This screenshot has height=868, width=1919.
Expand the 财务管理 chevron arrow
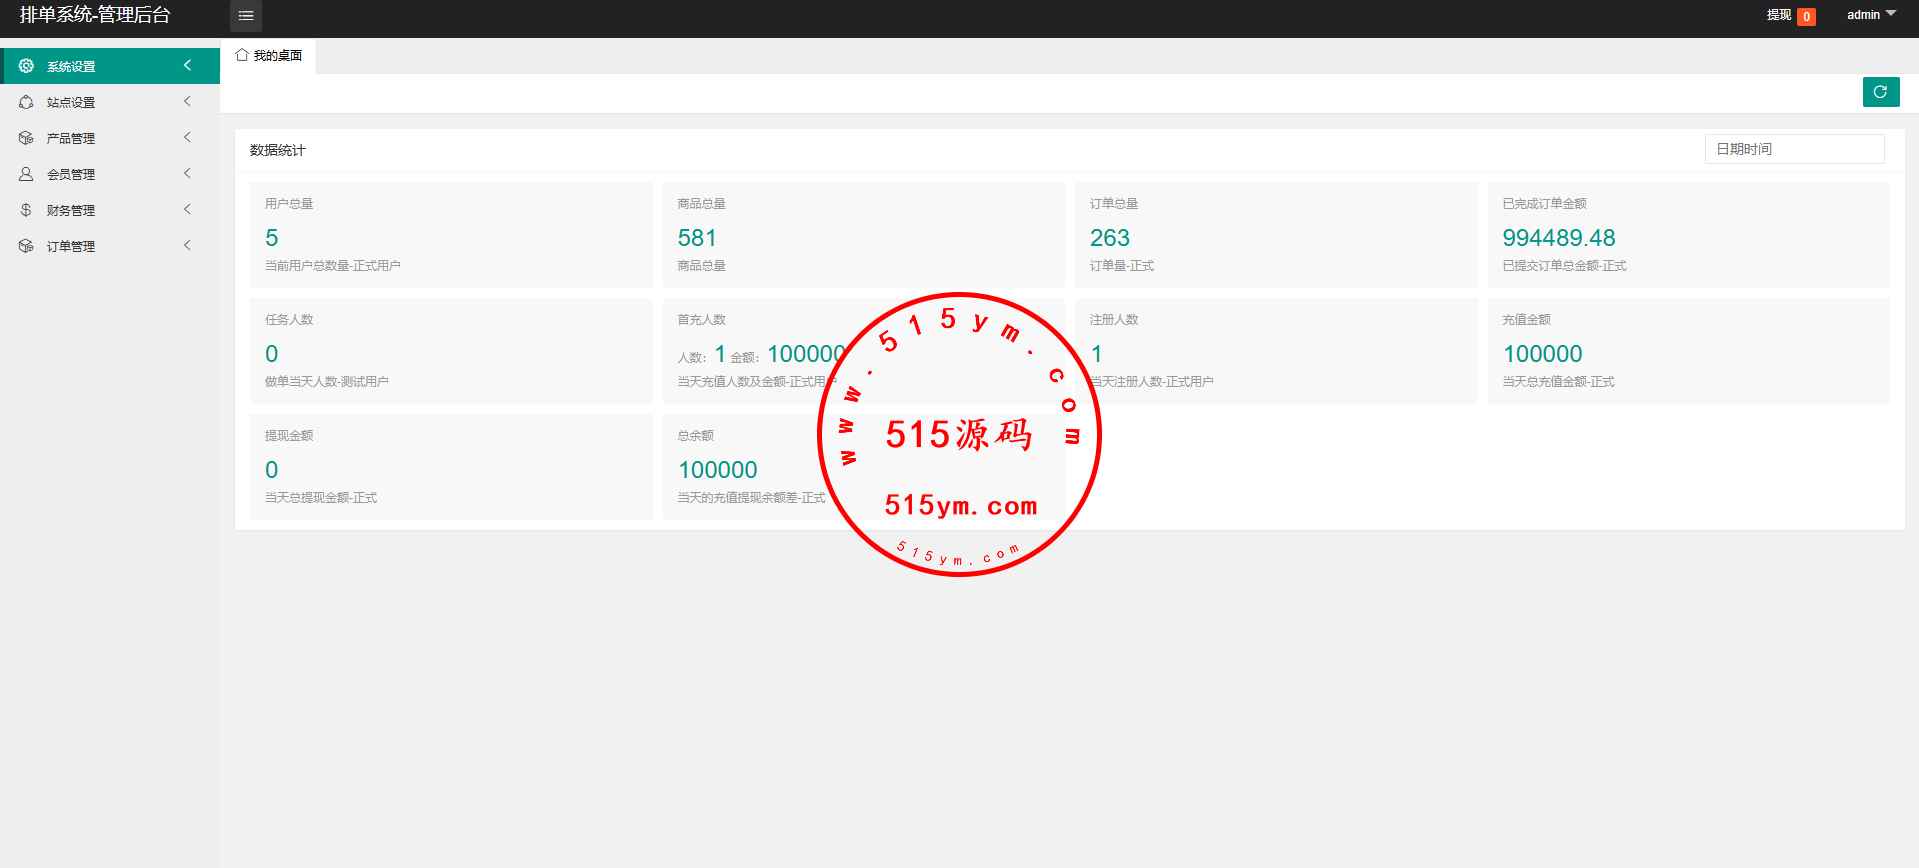coord(187,210)
